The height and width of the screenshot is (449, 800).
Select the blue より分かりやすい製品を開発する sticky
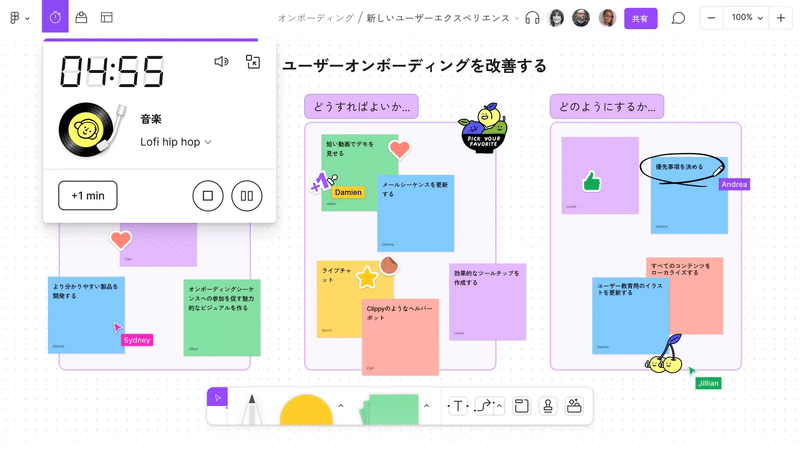pos(86,315)
